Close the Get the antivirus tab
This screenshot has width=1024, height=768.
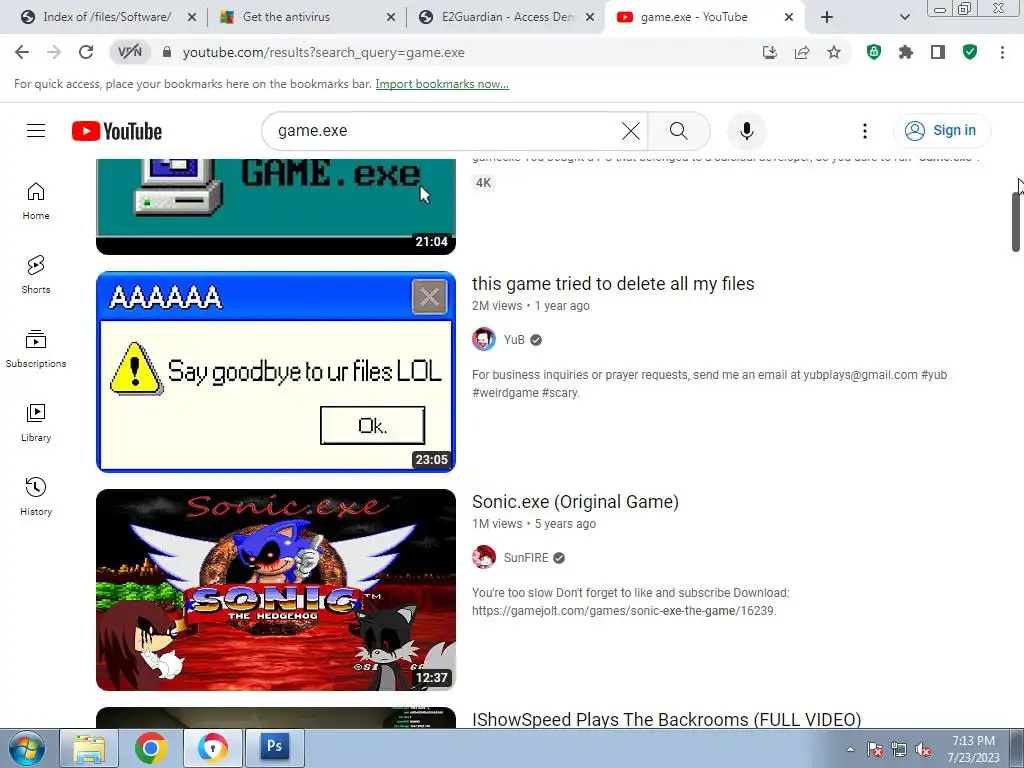click(391, 17)
